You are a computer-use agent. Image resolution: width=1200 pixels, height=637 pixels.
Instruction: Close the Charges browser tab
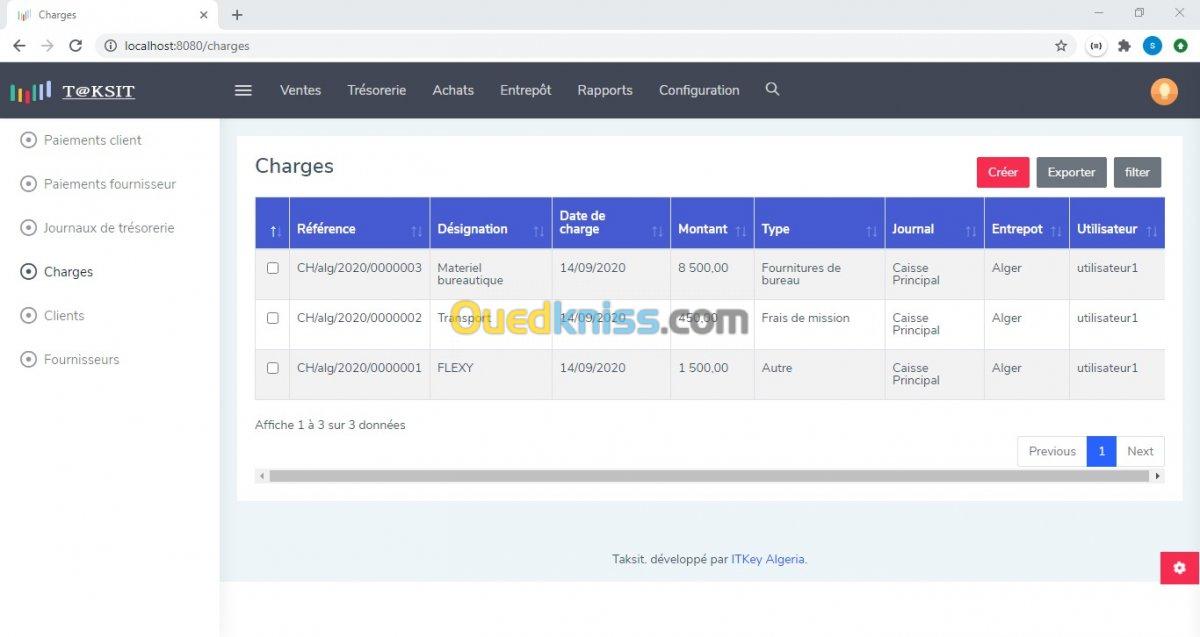pyautogui.click(x=203, y=15)
